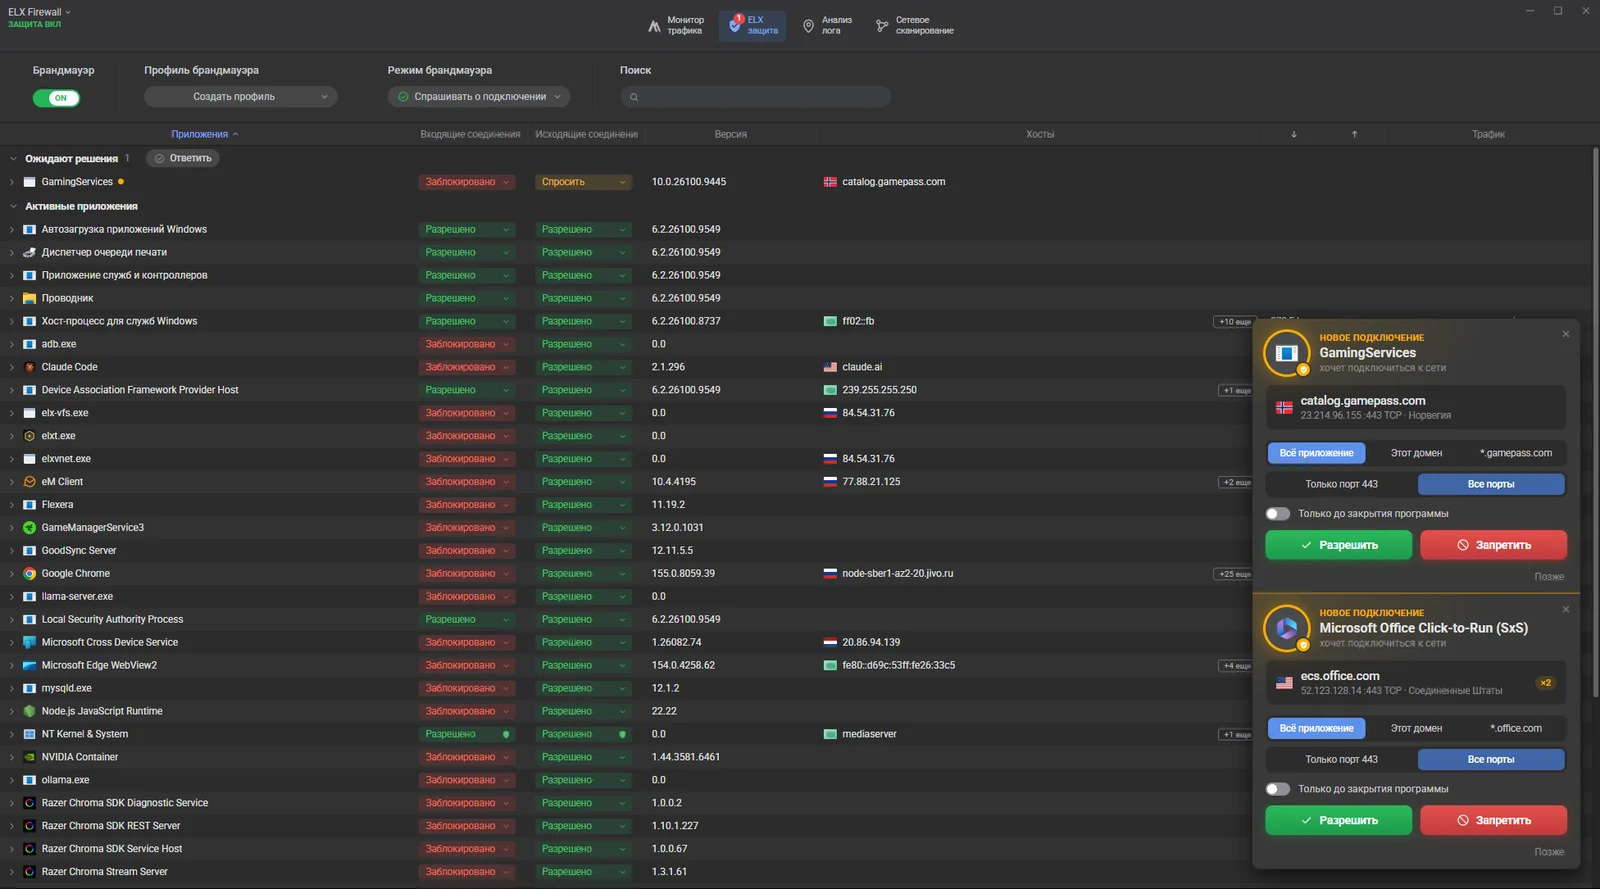Click the elxt.exe shield icon
Viewport: 1600px width, 889px height.
[29, 436]
